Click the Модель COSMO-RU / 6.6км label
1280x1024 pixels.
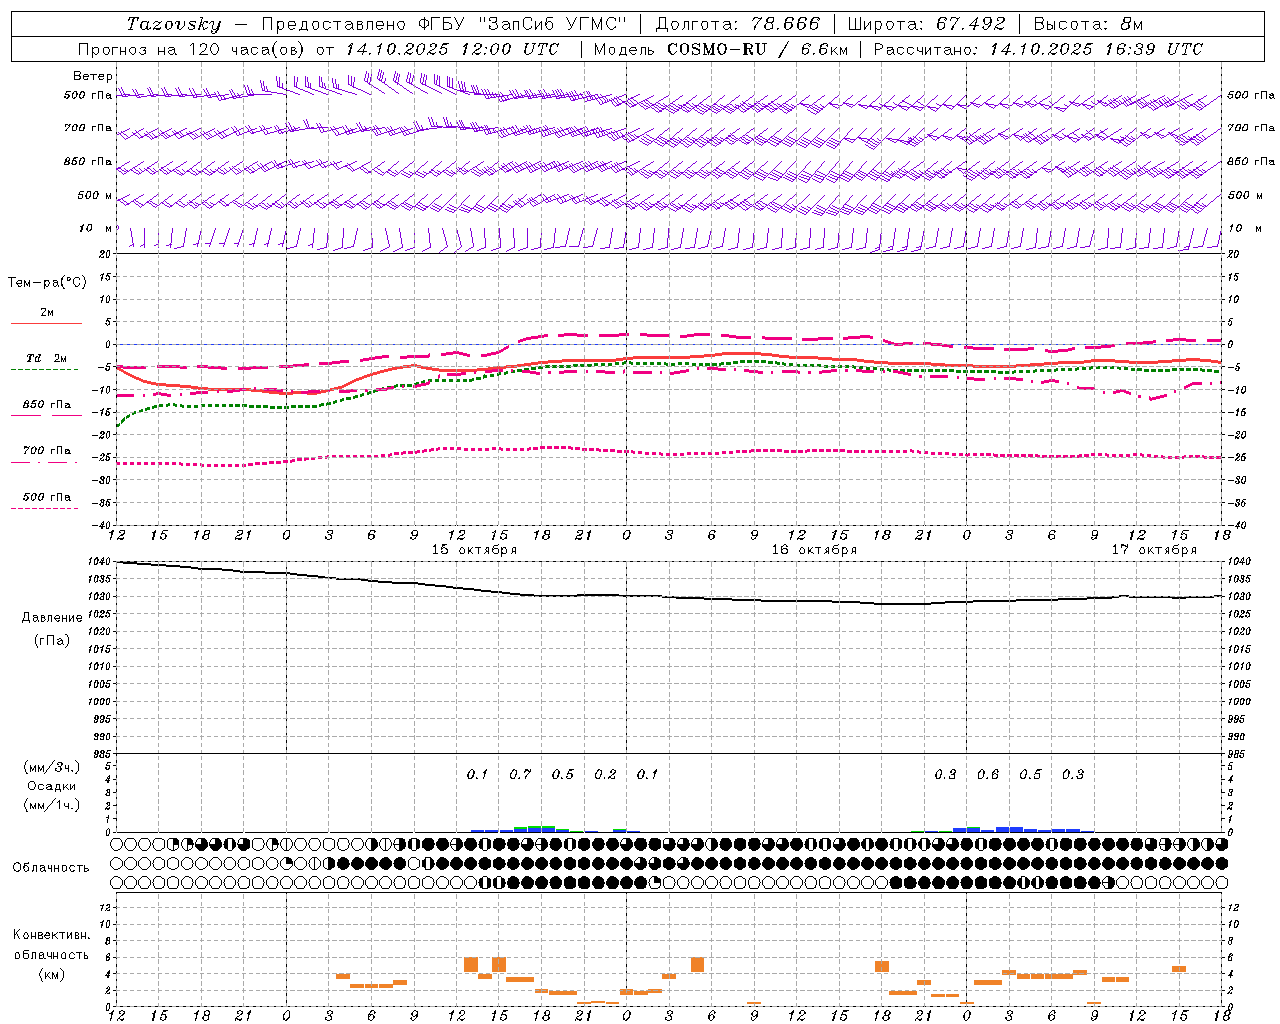pos(720,49)
